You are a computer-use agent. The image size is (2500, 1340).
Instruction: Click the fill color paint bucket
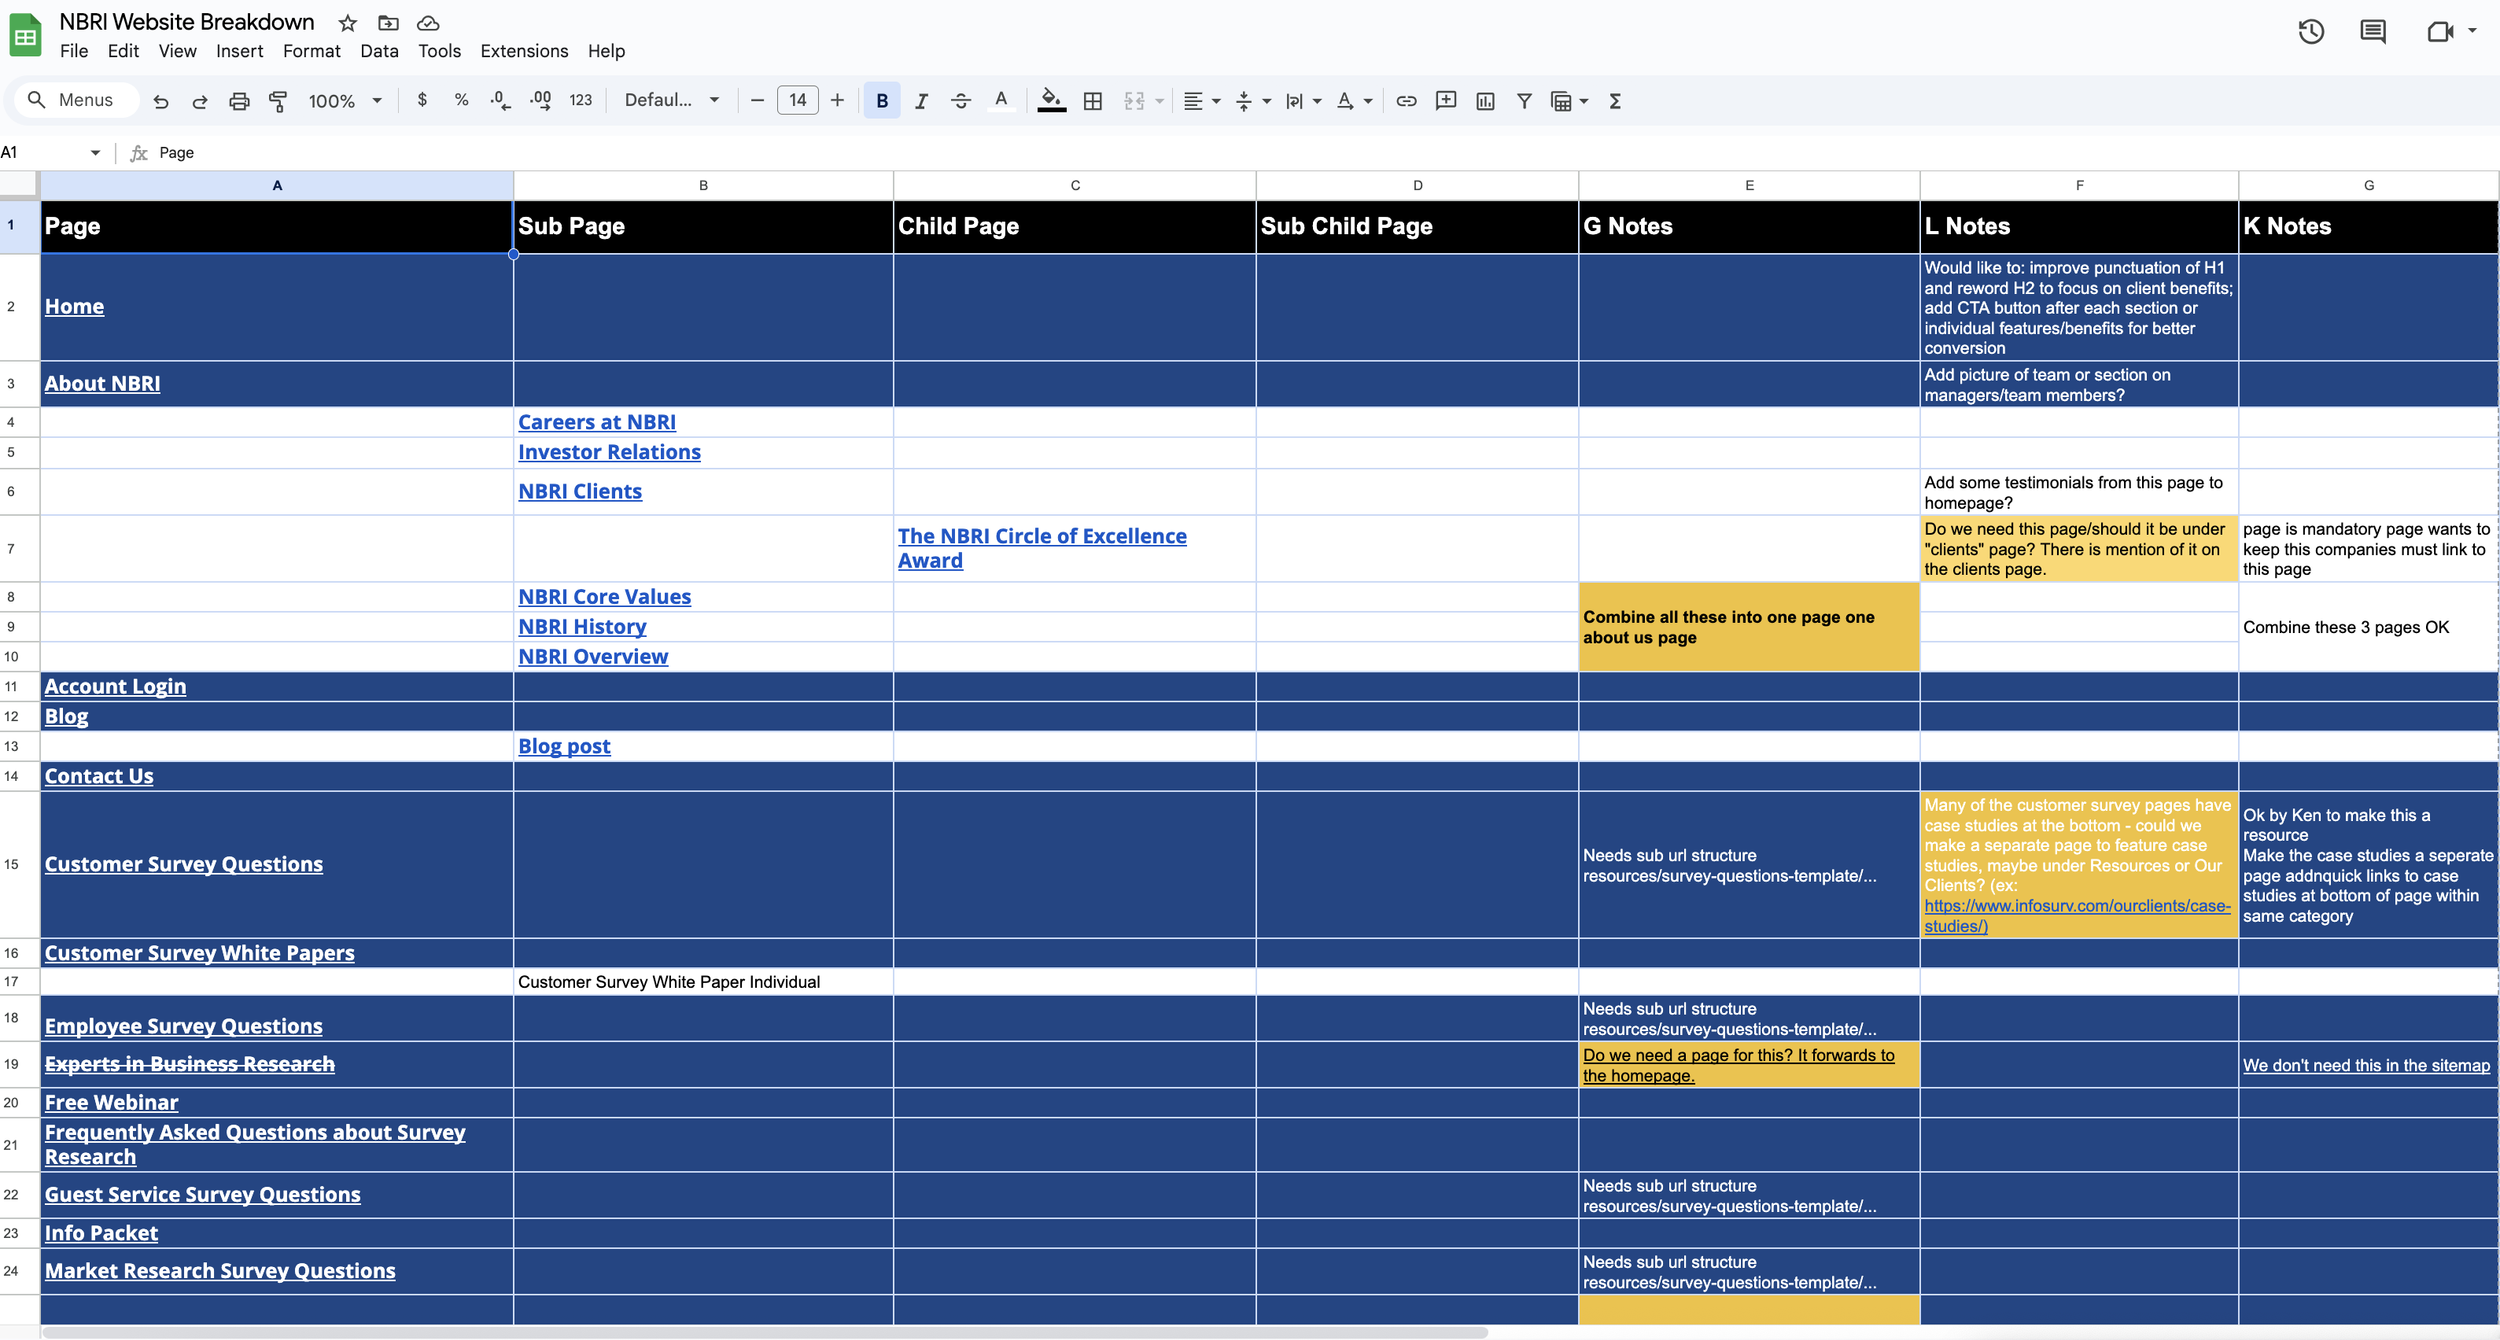click(x=1050, y=100)
